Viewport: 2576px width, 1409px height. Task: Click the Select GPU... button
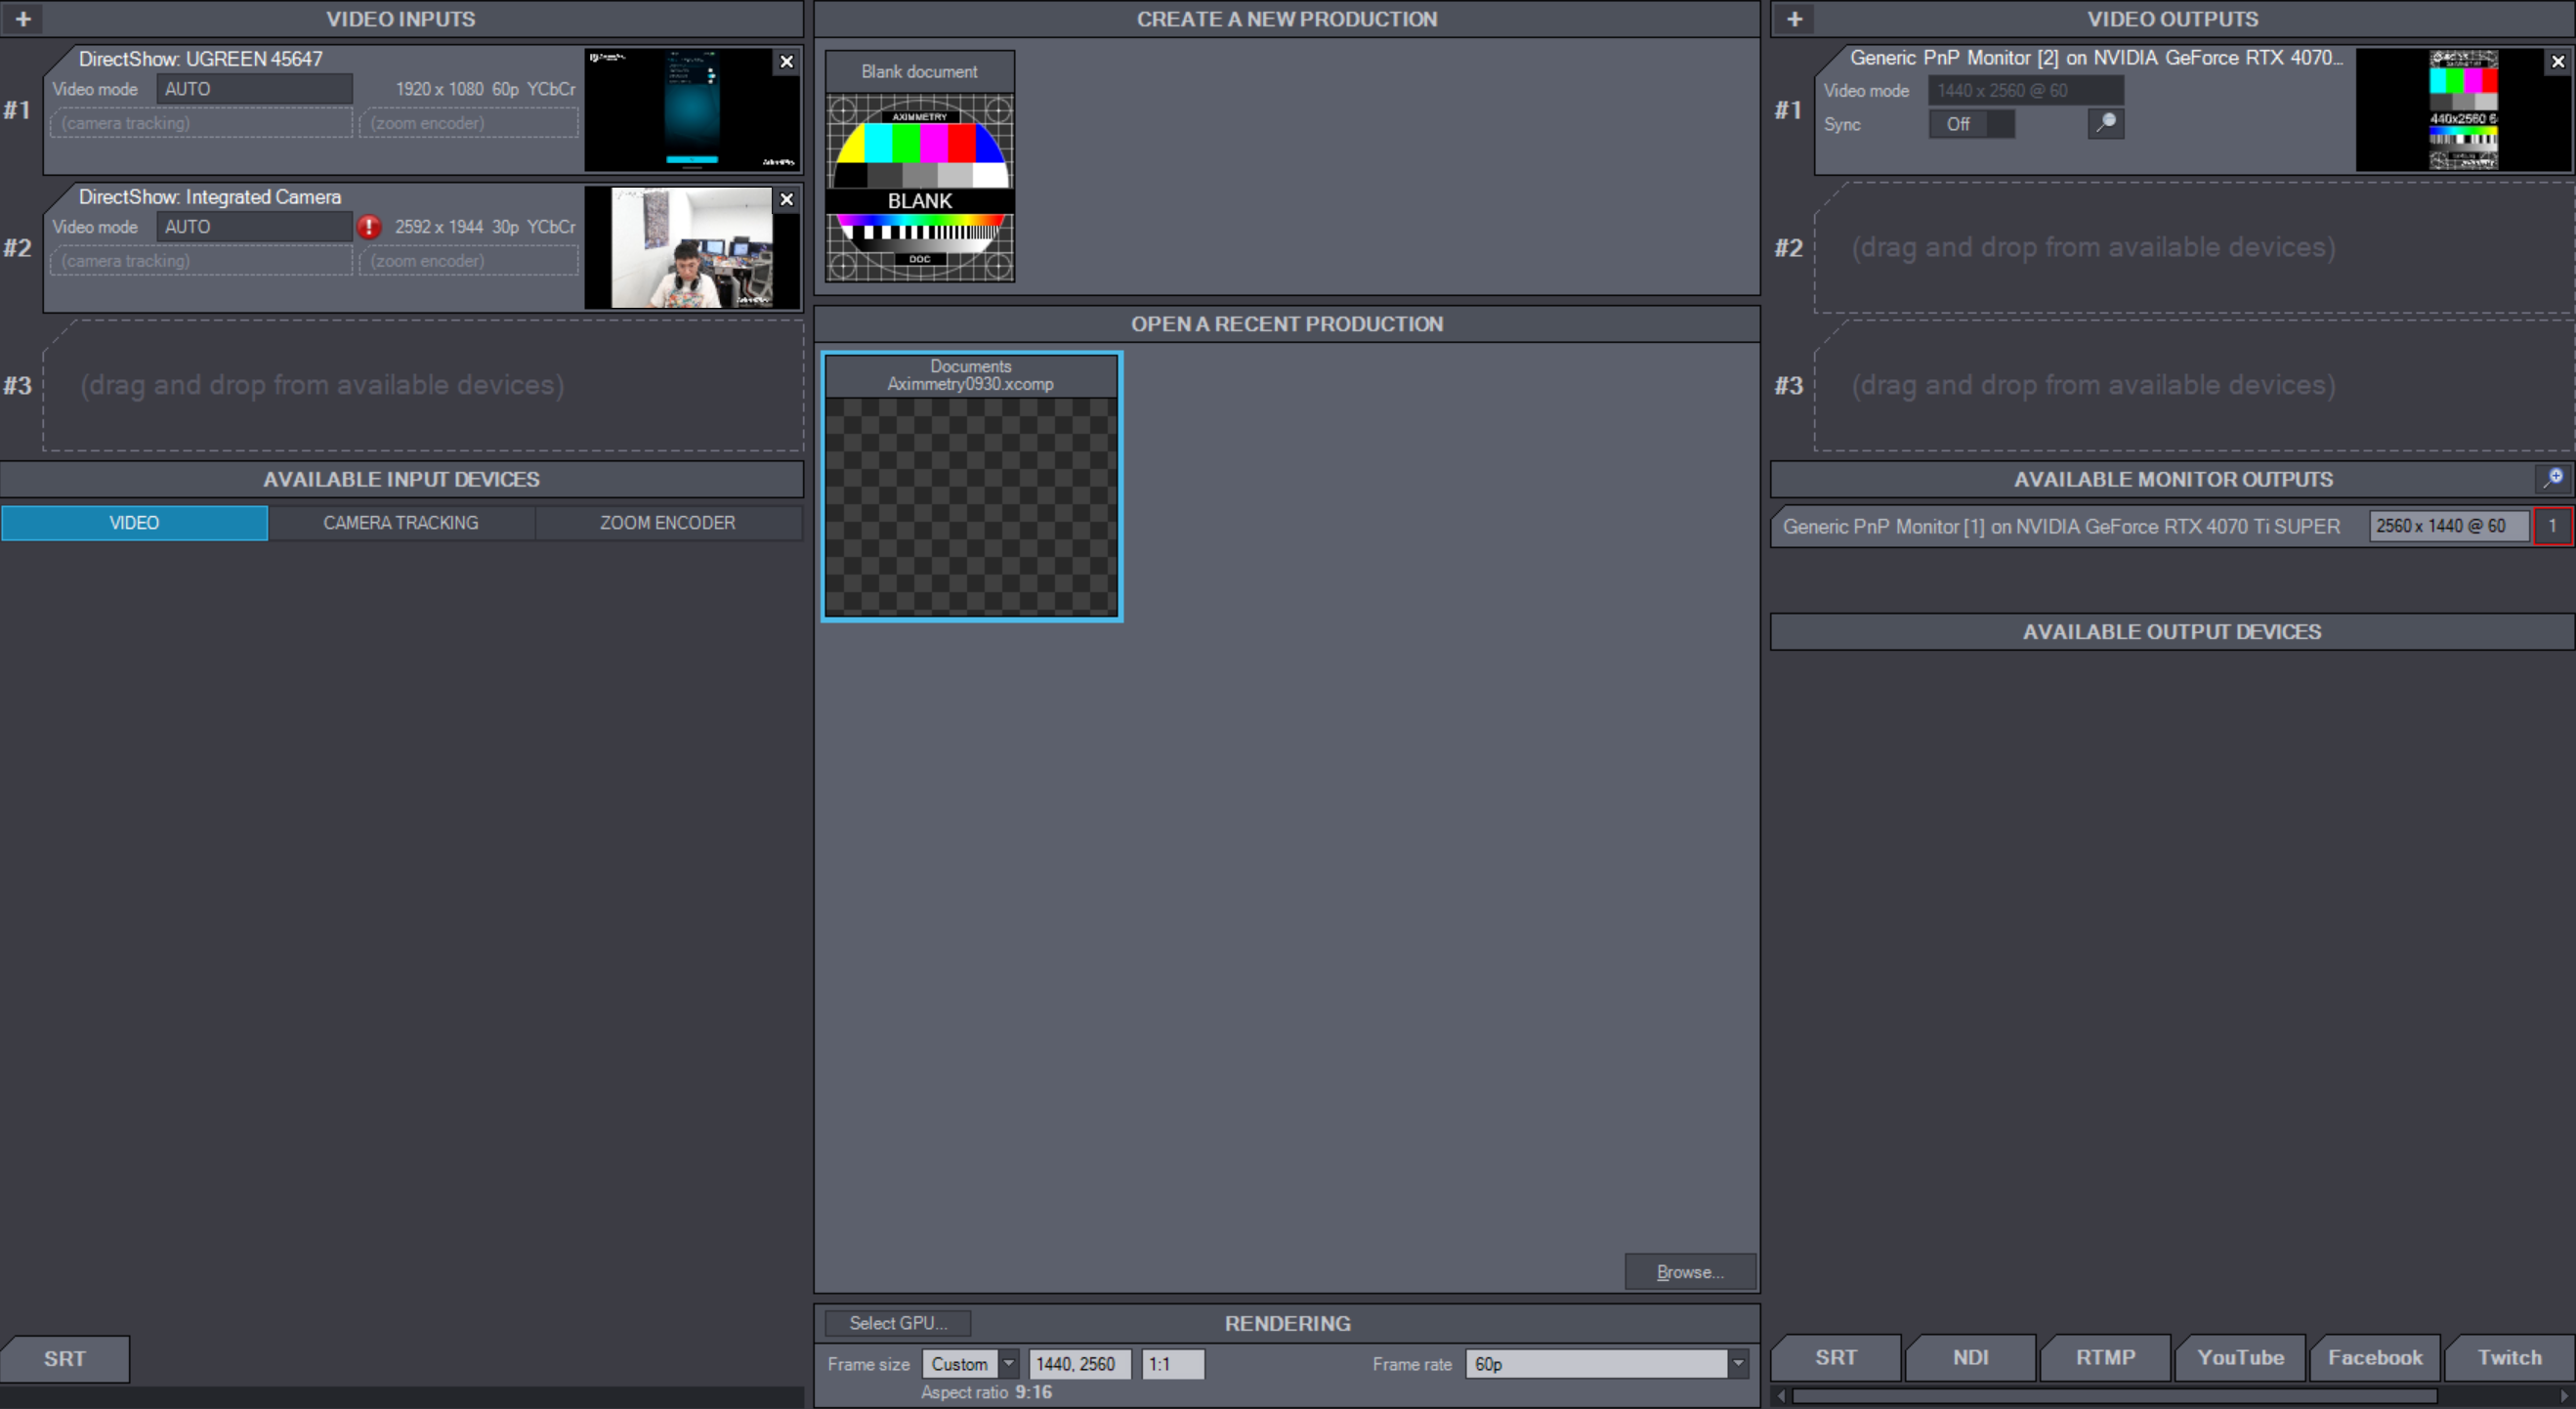tap(897, 1323)
